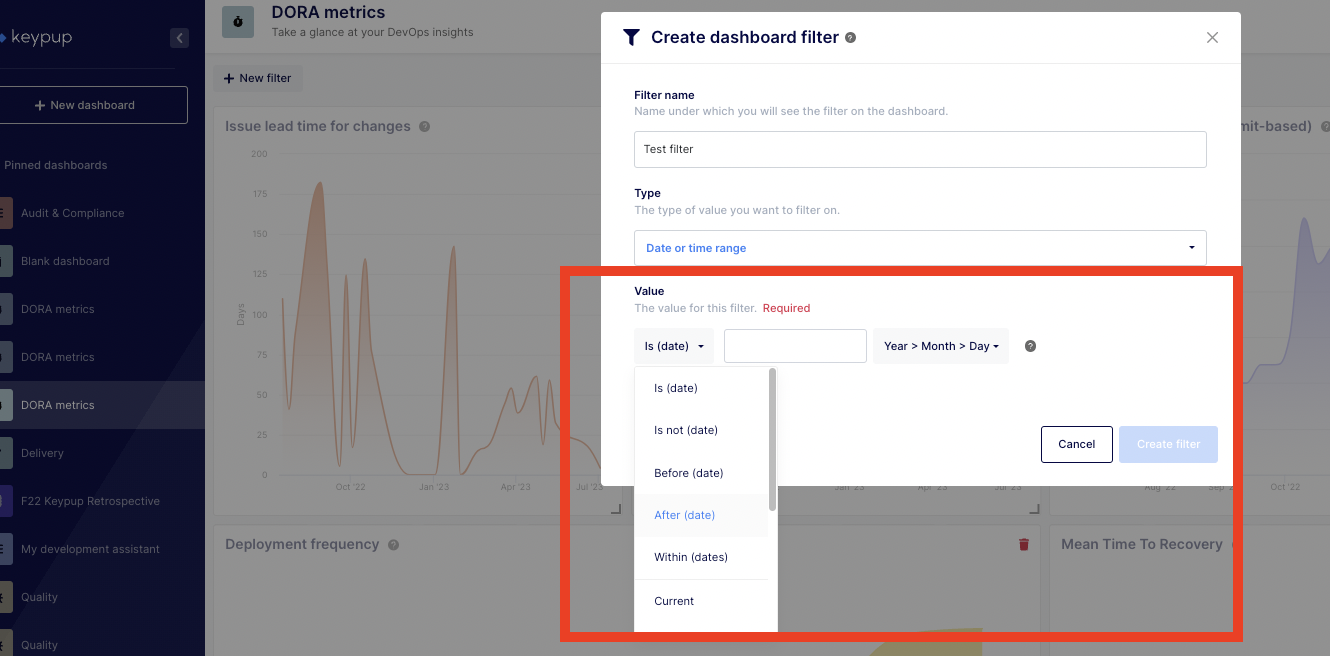Click the help icon next to "Issue lead time for changes"
The height and width of the screenshot is (656, 1330).
pos(424,127)
